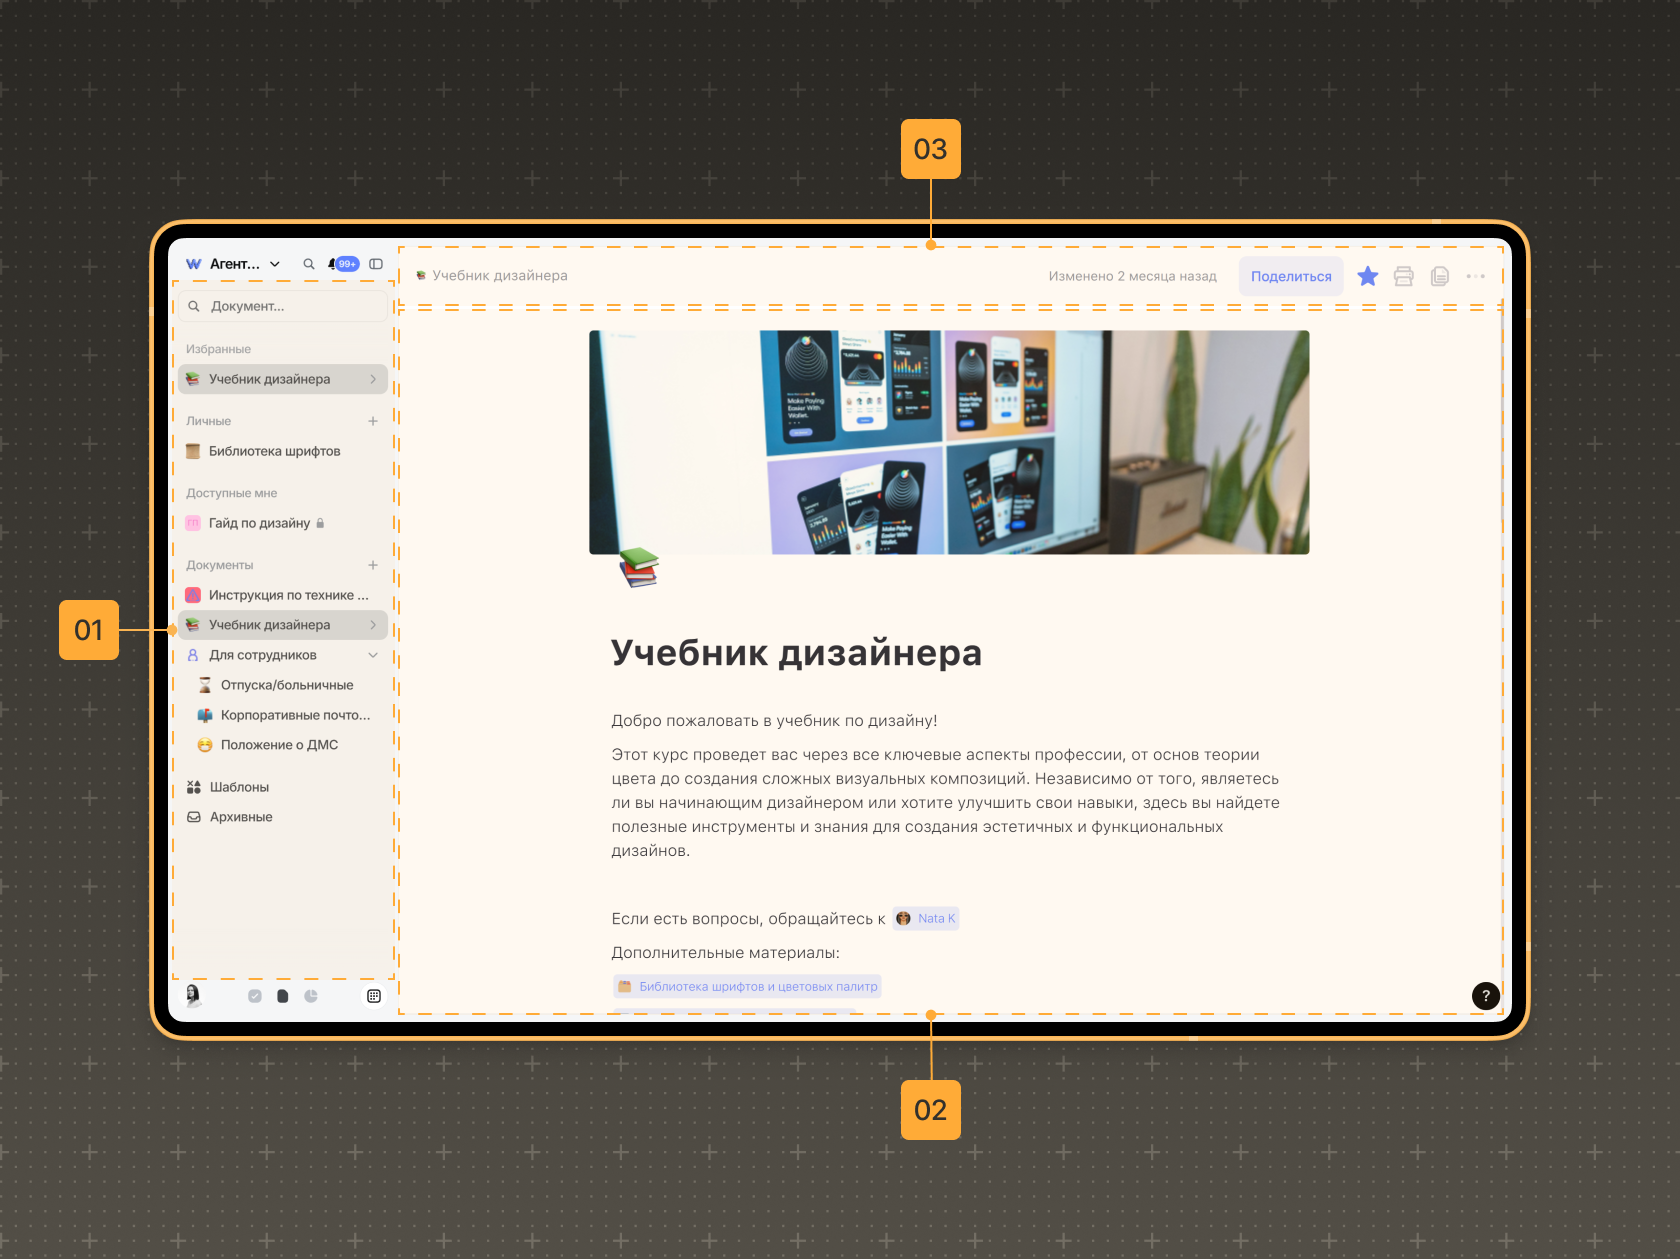Add a new document with Документы plus
Image resolution: width=1680 pixels, height=1259 pixels.
373,565
